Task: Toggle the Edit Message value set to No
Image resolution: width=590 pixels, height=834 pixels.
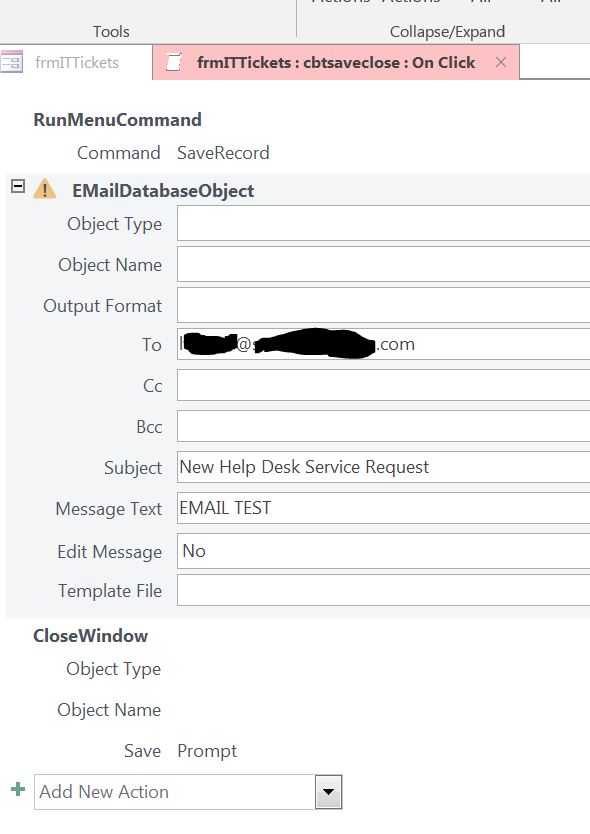Action: (384, 551)
